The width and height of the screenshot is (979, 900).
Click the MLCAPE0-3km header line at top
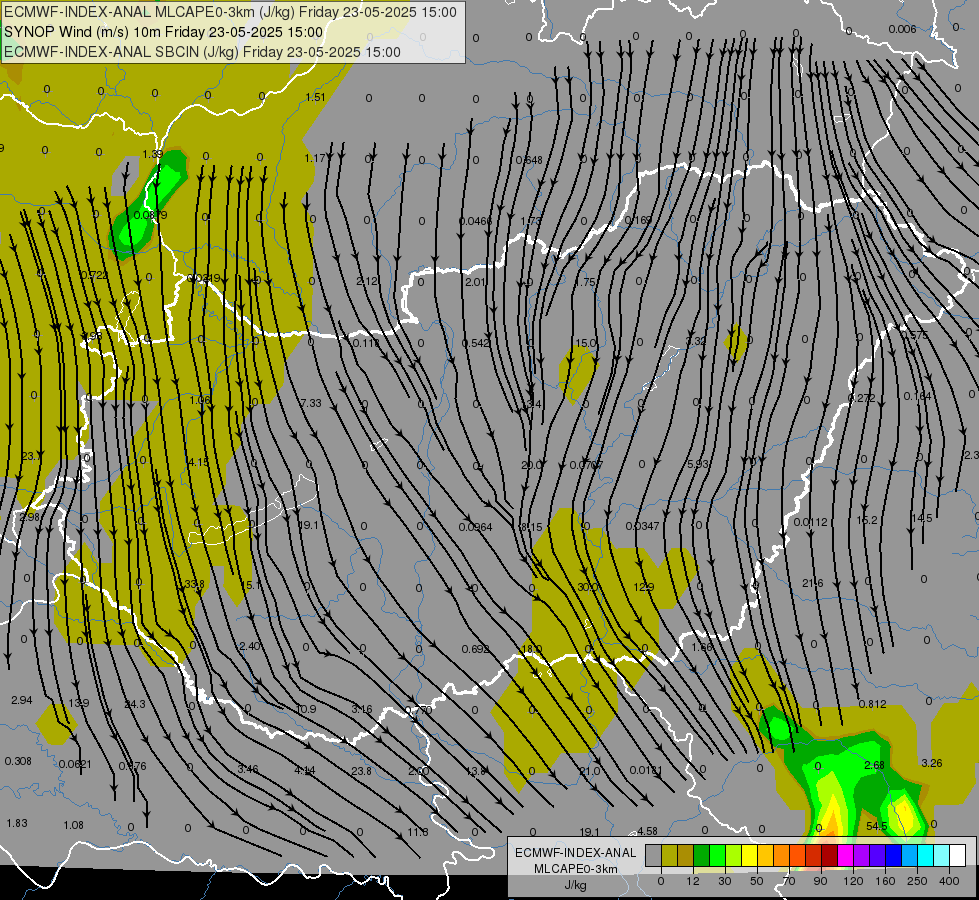[x=230, y=12]
